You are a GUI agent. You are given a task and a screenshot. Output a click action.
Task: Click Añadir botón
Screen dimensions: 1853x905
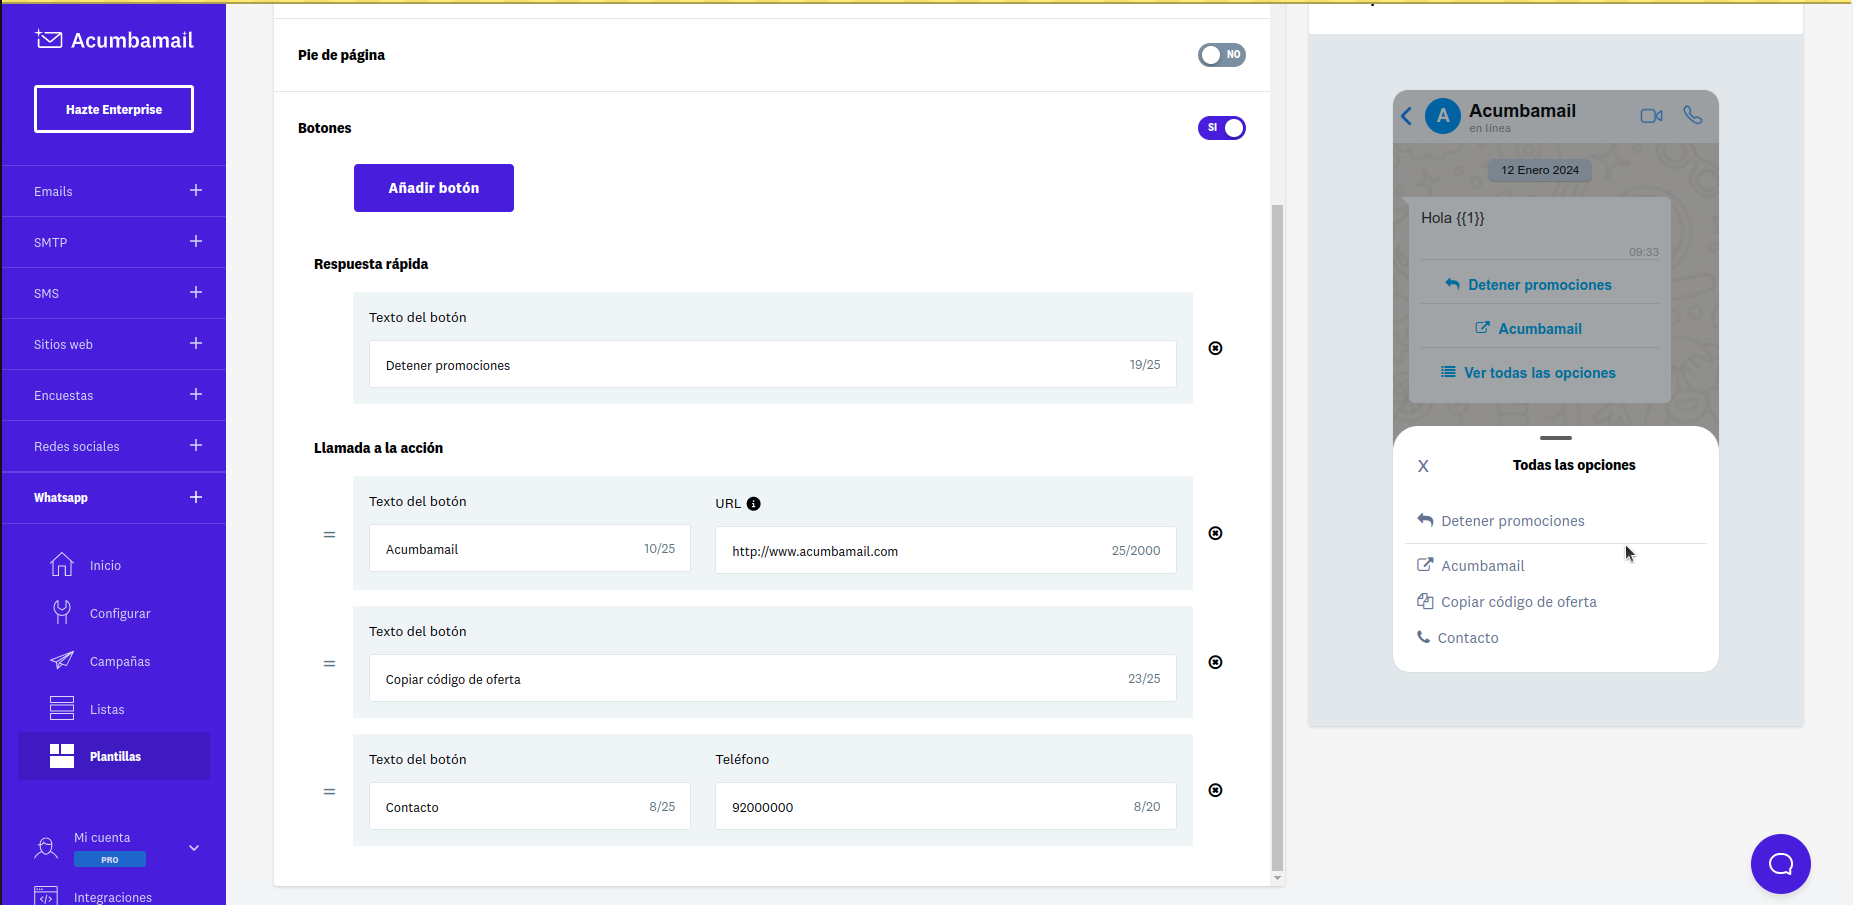[434, 188]
